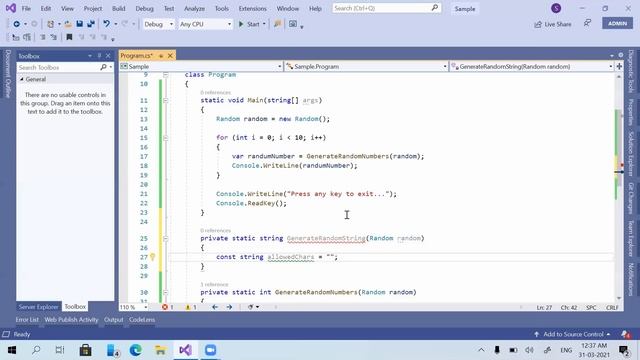Click in the Search Toolbox field
The height and width of the screenshot is (360, 640).
pyautogui.click(x=57, y=67)
